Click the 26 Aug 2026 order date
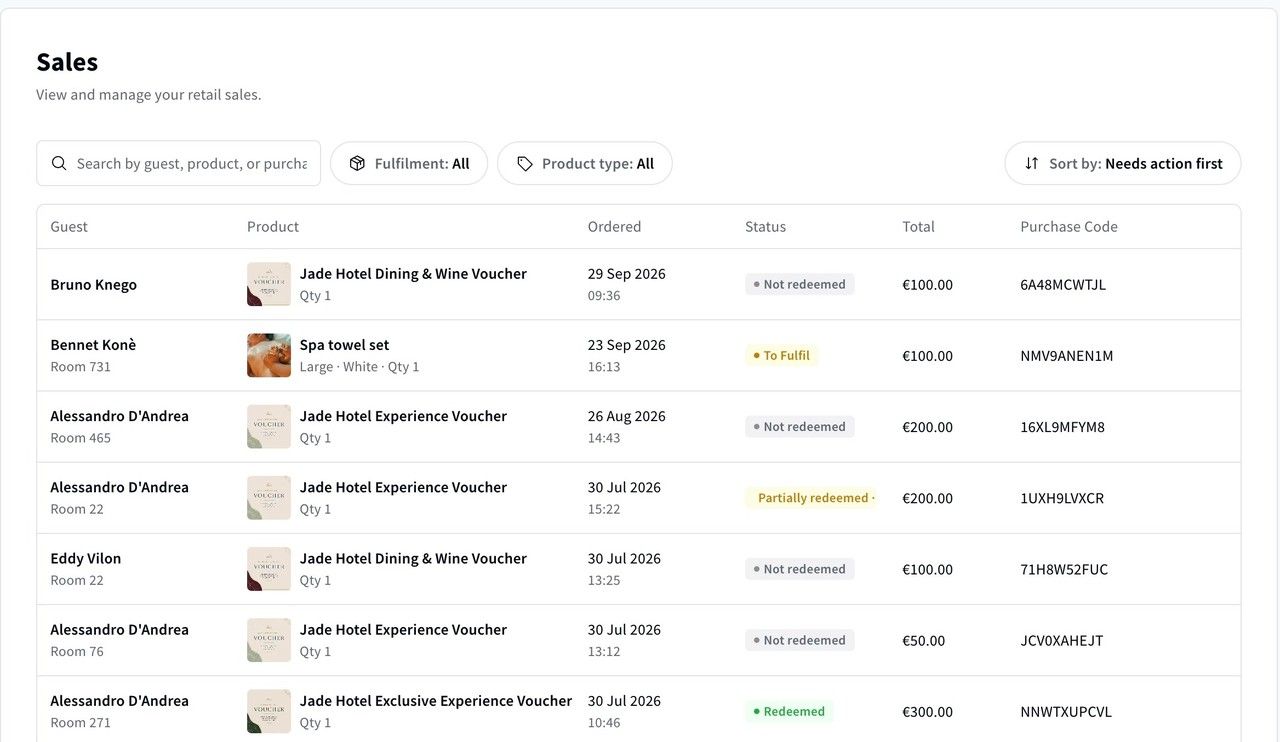 pyautogui.click(x=627, y=416)
